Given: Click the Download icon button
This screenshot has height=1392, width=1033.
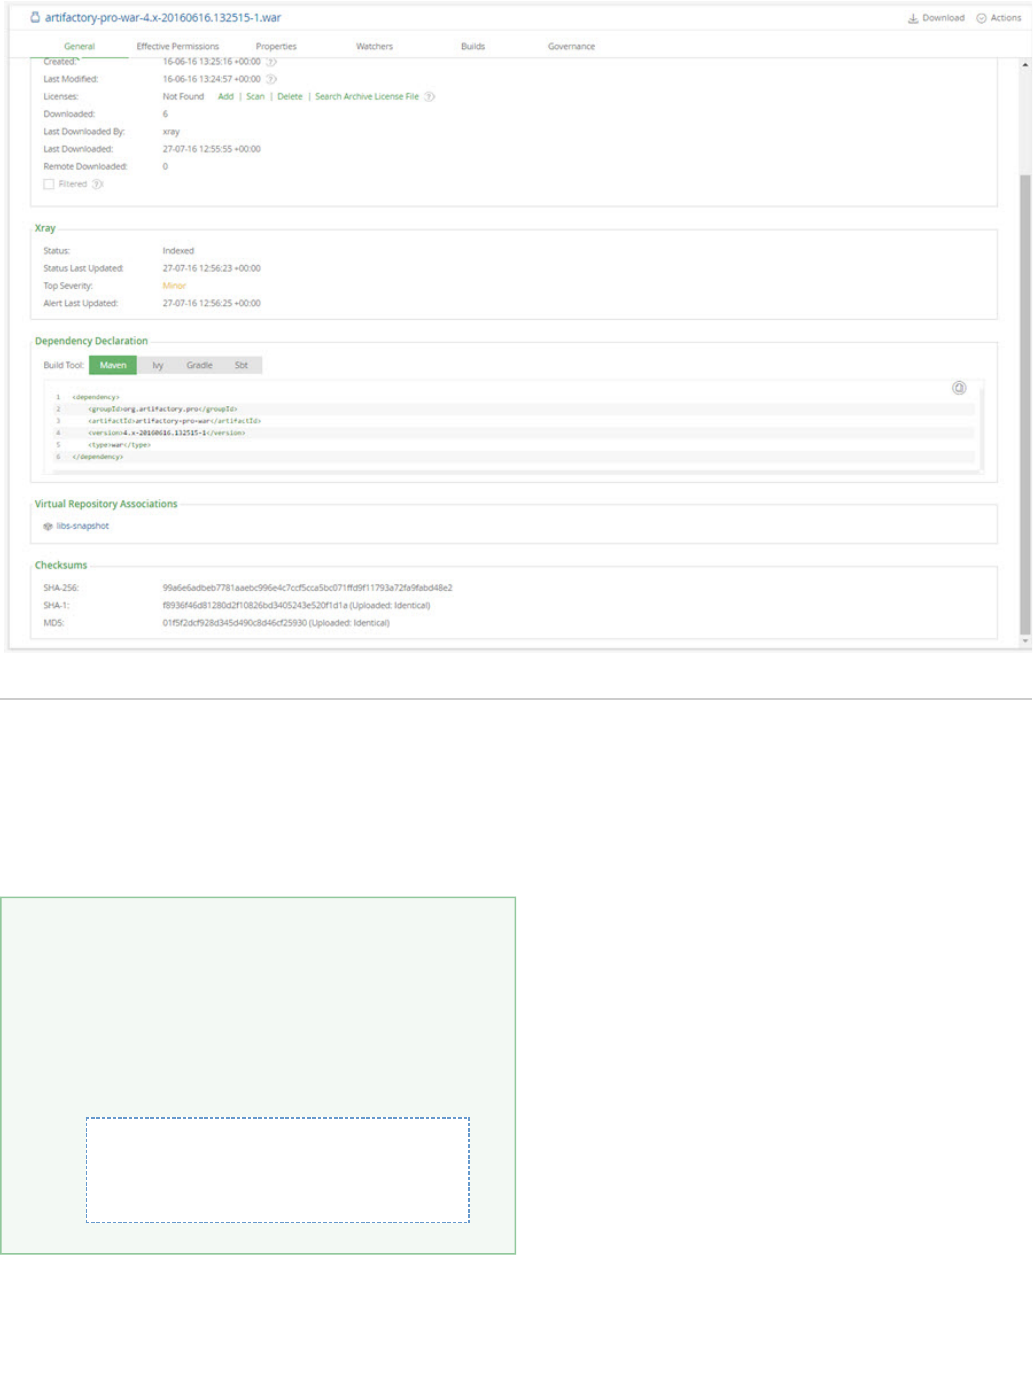Looking at the screenshot, I should [936, 18].
